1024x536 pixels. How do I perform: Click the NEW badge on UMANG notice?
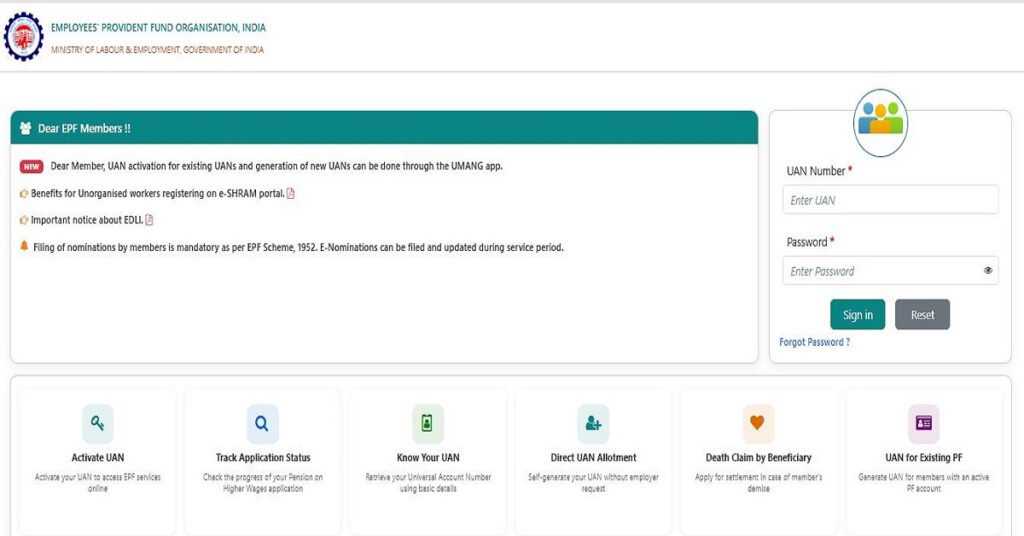pyautogui.click(x=31, y=166)
